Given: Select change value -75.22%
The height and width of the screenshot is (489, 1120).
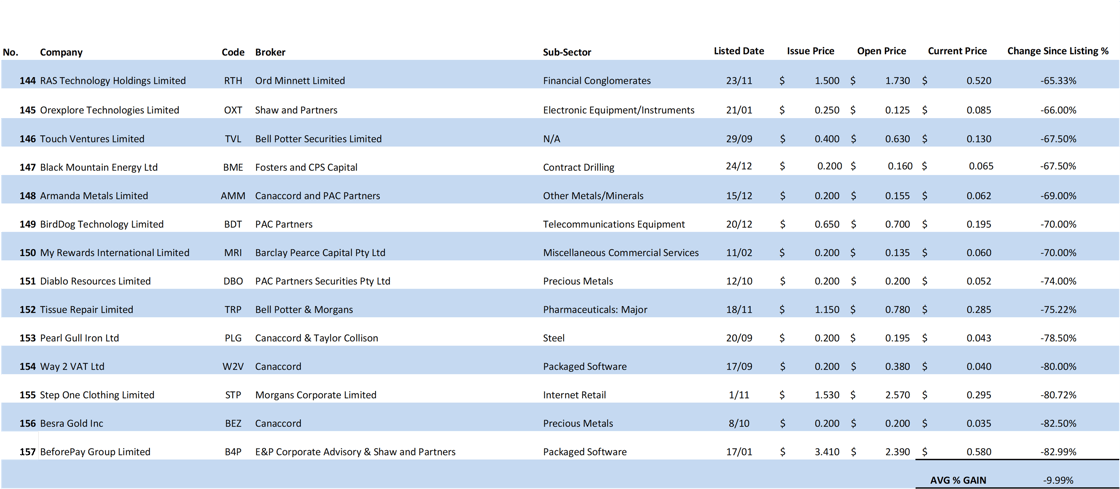Looking at the screenshot, I should pyautogui.click(x=1059, y=310).
